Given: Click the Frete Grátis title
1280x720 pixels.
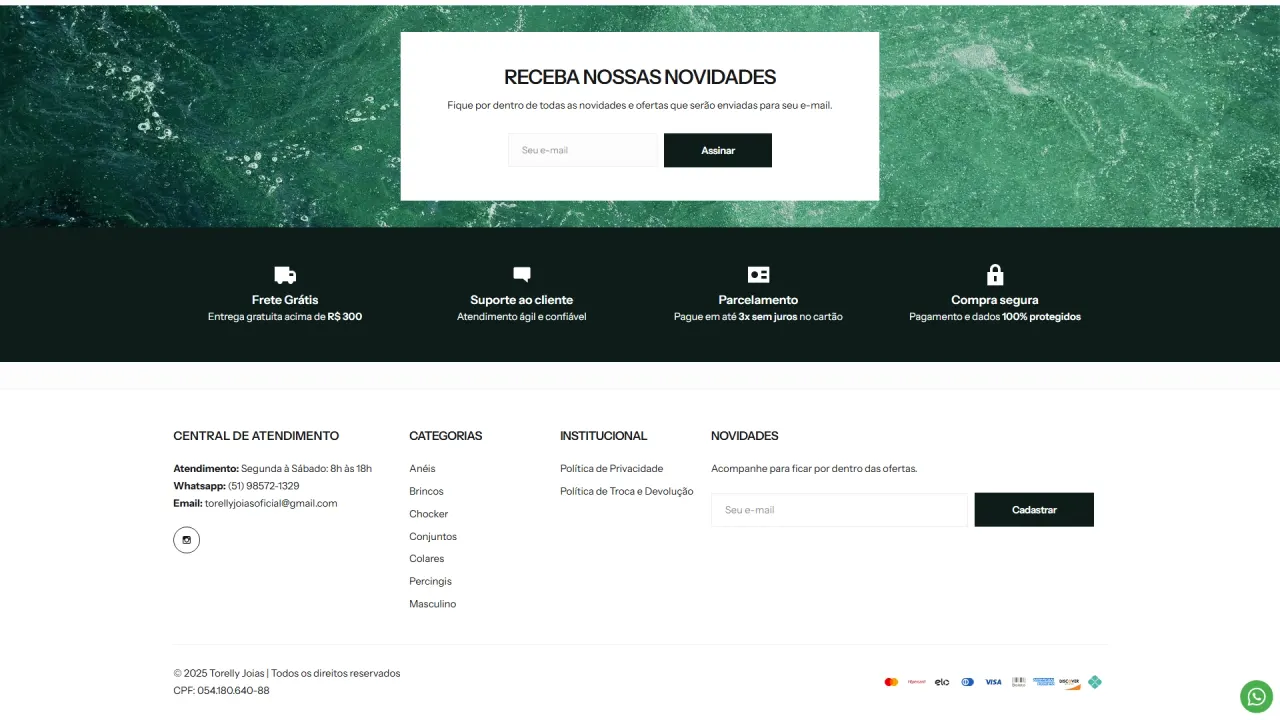Looking at the screenshot, I should 285,300.
